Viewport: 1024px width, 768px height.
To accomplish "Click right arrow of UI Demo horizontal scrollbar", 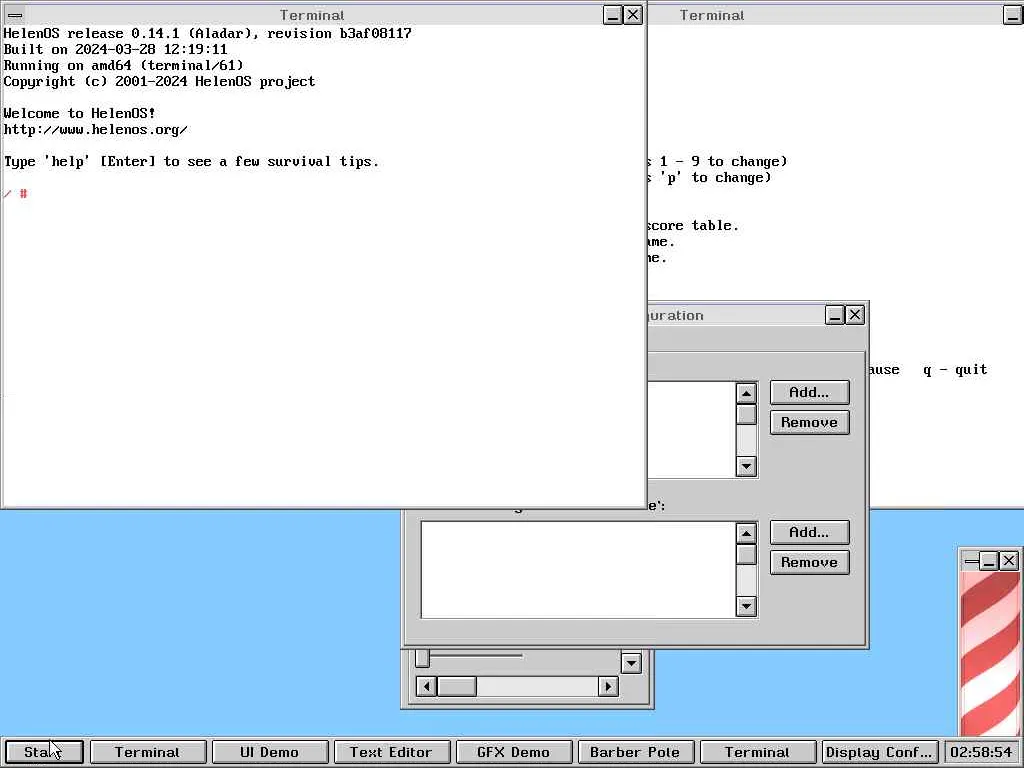I will pyautogui.click(x=608, y=686).
